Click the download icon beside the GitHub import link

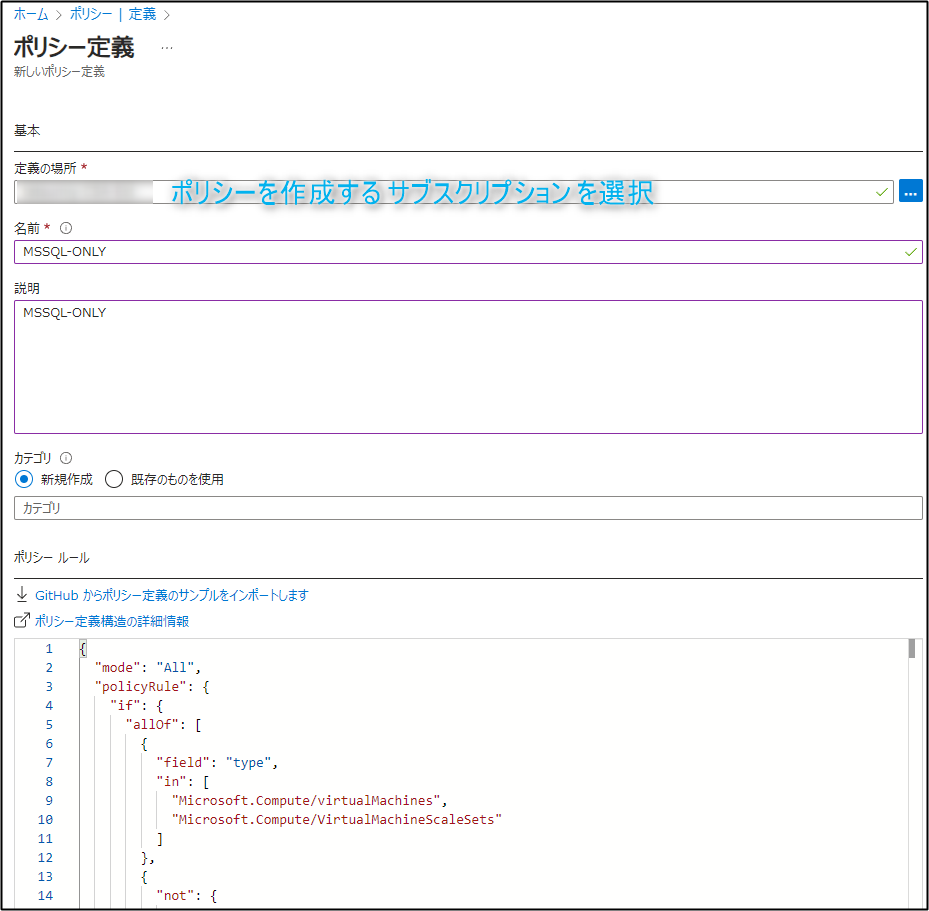22,595
